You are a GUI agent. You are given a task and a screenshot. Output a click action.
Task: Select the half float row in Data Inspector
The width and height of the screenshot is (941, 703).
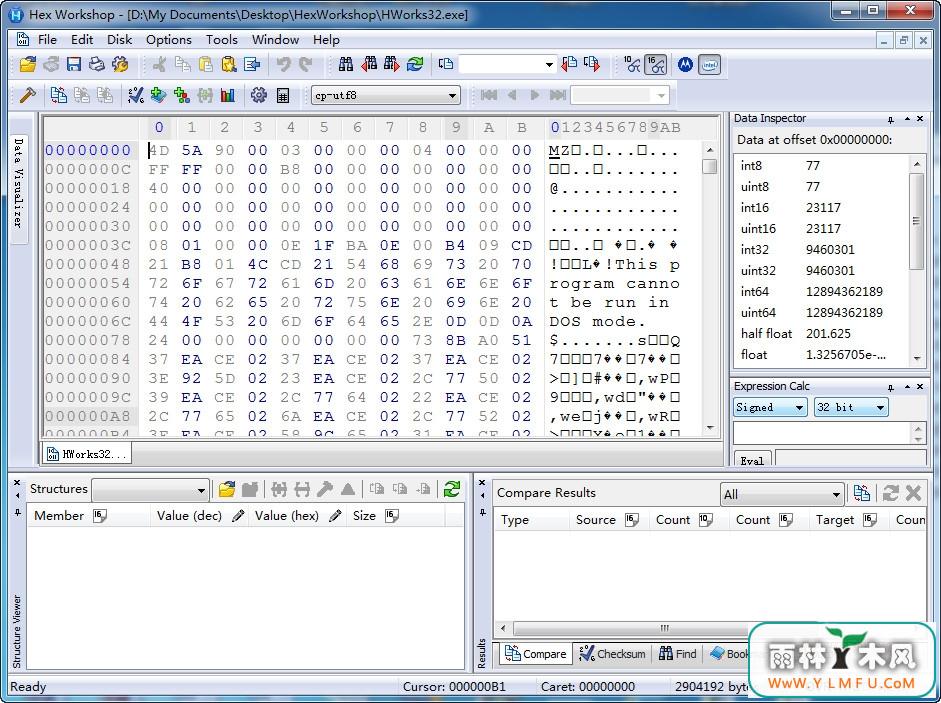[822, 334]
